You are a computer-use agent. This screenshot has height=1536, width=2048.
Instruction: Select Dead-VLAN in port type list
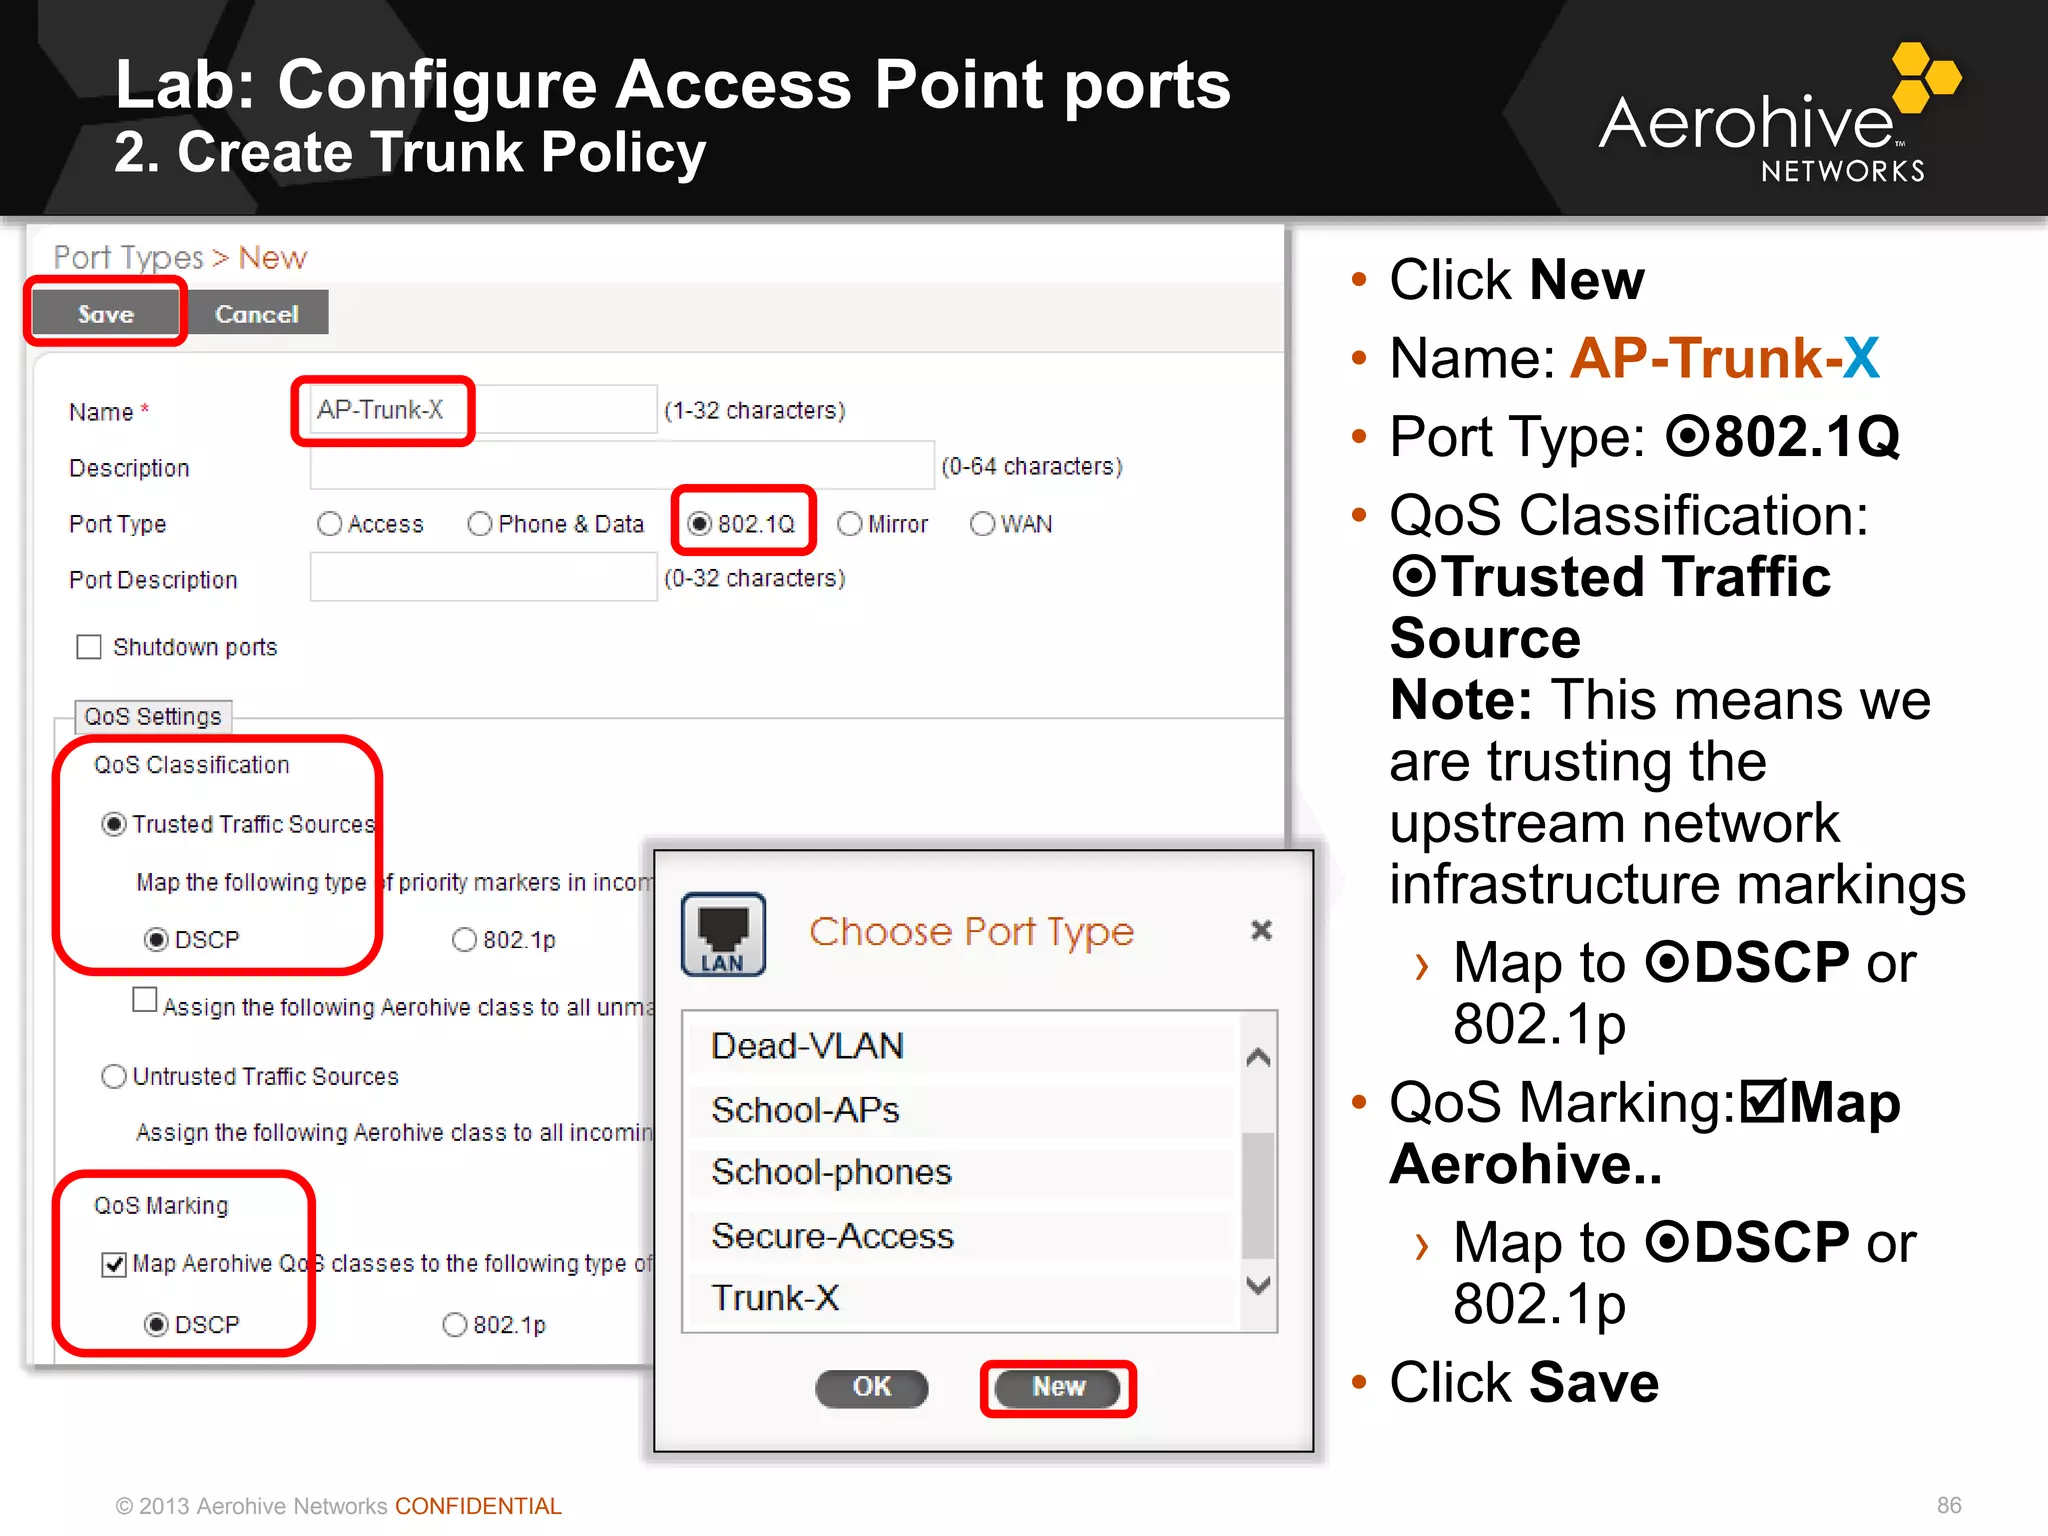click(x=962, y=1046)
